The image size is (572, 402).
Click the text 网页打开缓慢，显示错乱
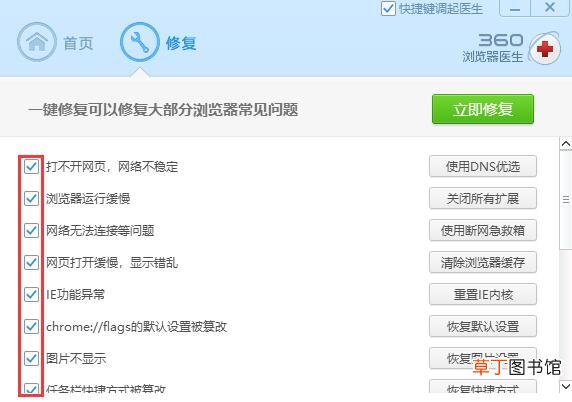(x=112, y=263)
